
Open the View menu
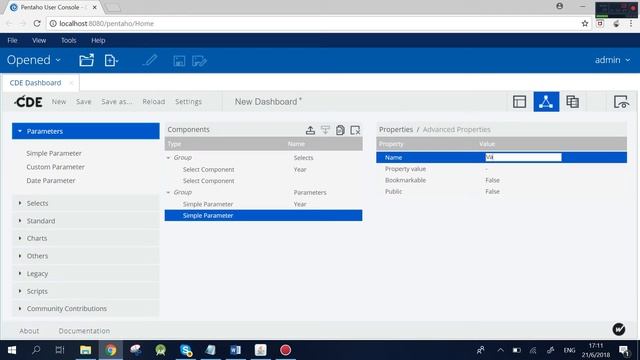(39, 40)
